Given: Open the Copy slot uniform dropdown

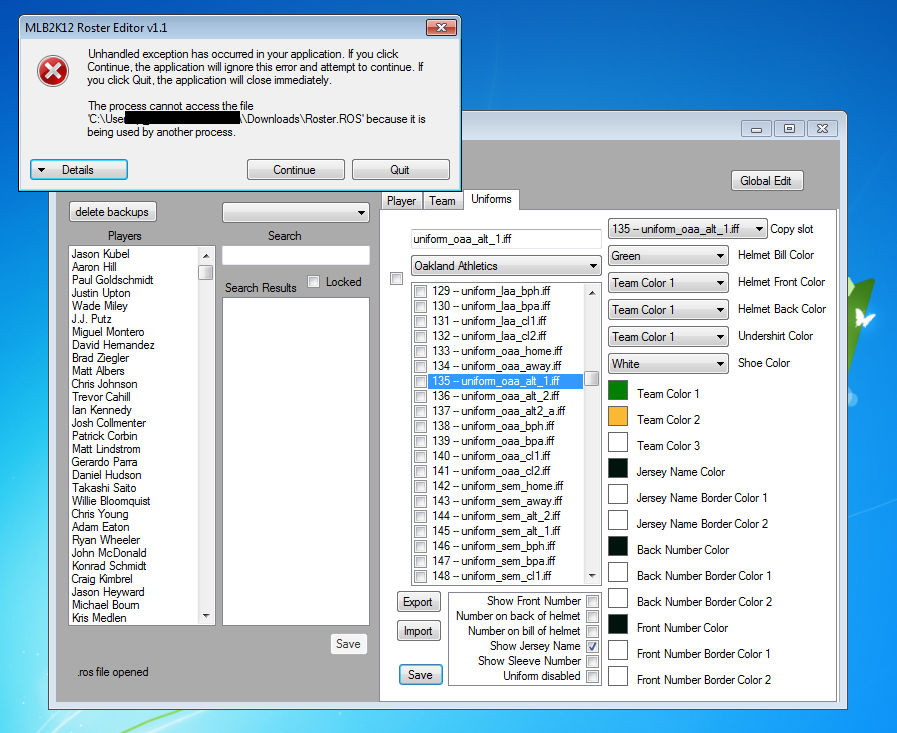Looking at the screenshot, I should [x=688, y=229].
